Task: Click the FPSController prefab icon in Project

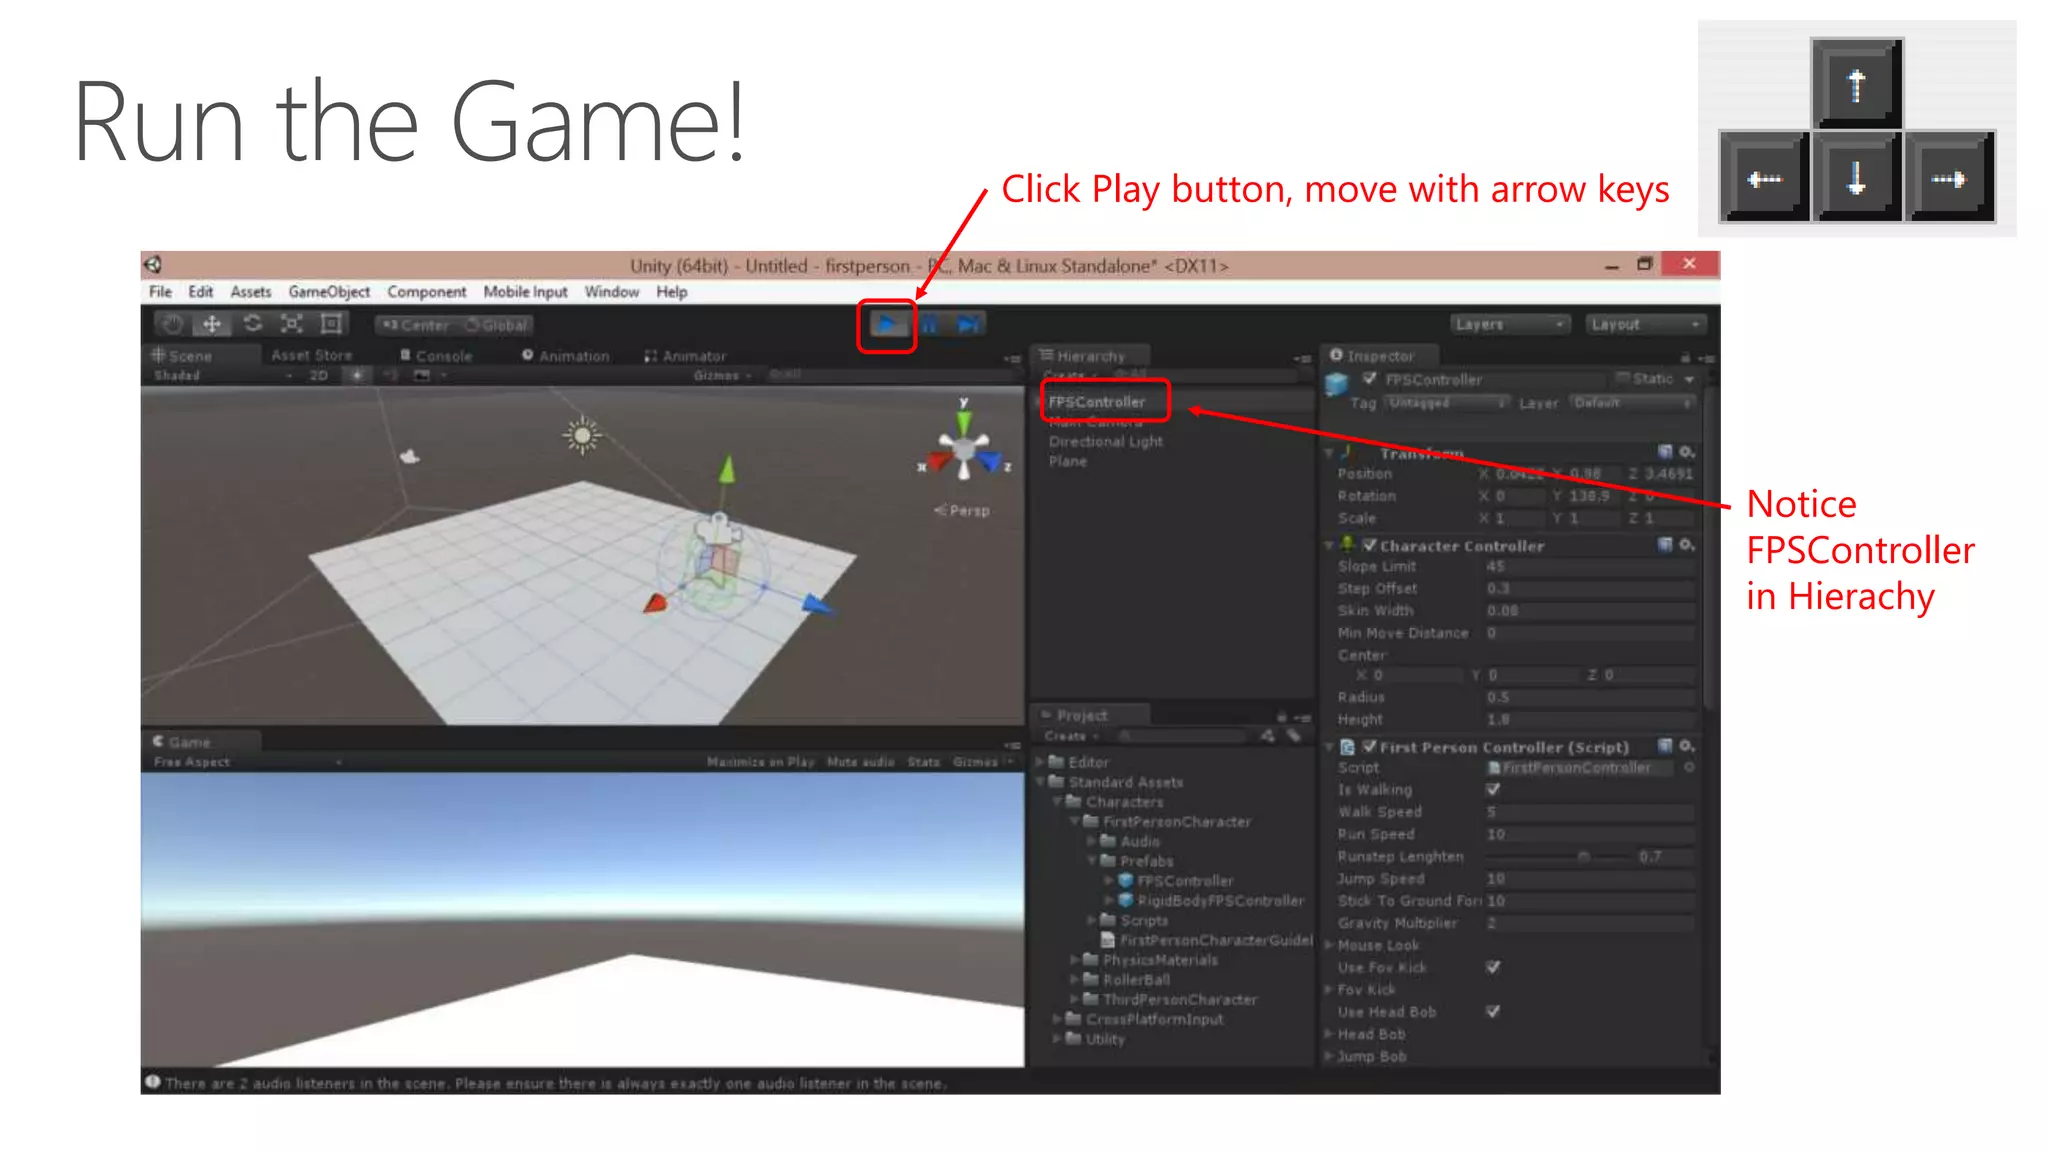Action: tap(1125, 881)
